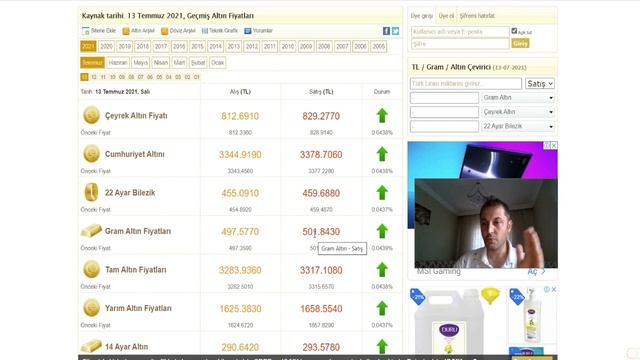Click green up arrow for Yarım Altın
Screen dimensions: 640x360
(382, 308)
